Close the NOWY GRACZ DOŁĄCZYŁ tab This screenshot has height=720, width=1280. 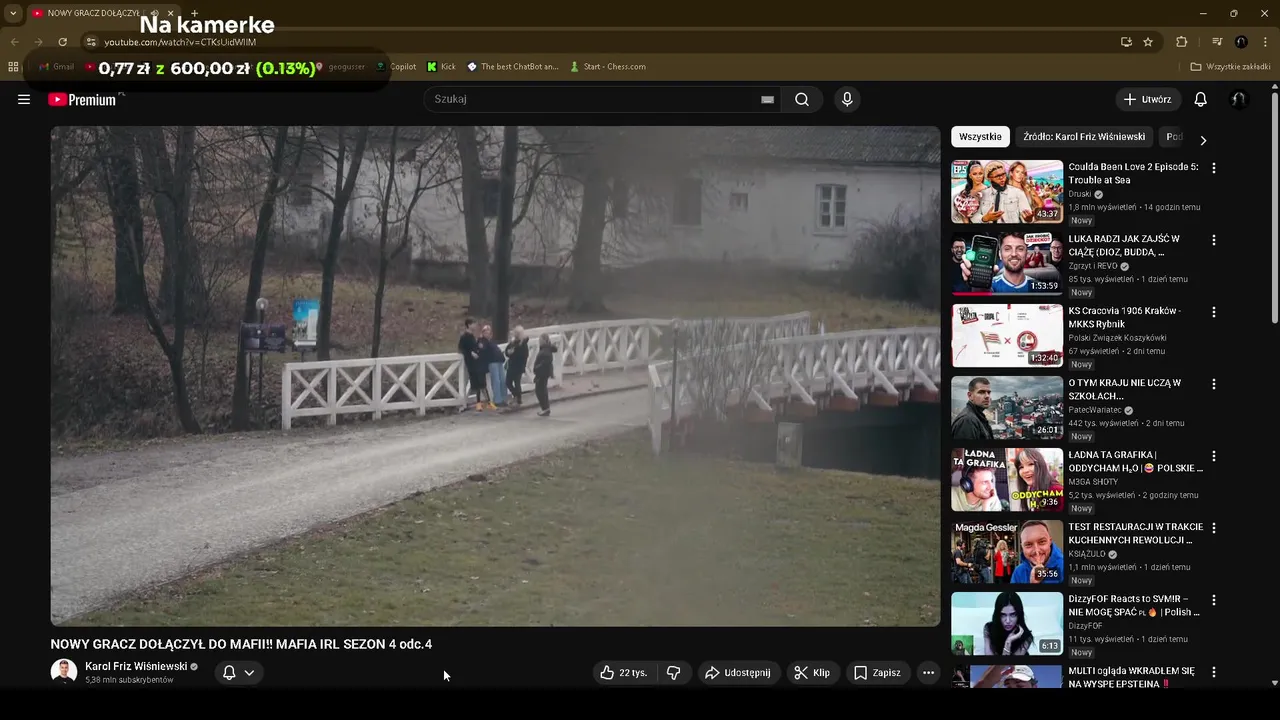[172, 13]
